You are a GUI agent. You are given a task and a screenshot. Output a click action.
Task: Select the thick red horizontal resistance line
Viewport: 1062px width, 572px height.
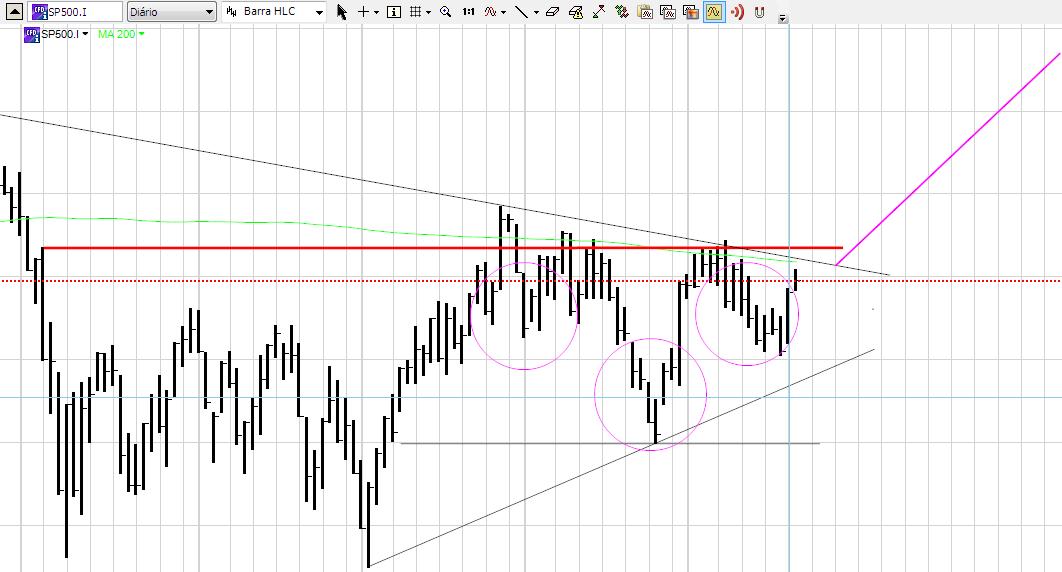(442, 248)
